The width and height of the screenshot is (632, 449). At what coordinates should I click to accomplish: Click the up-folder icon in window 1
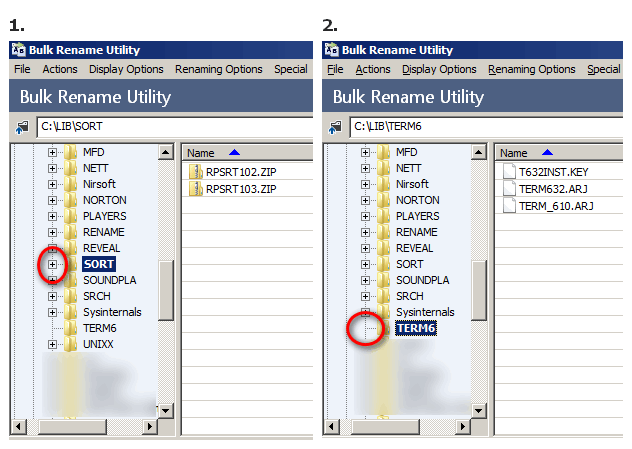coord(22,127)
